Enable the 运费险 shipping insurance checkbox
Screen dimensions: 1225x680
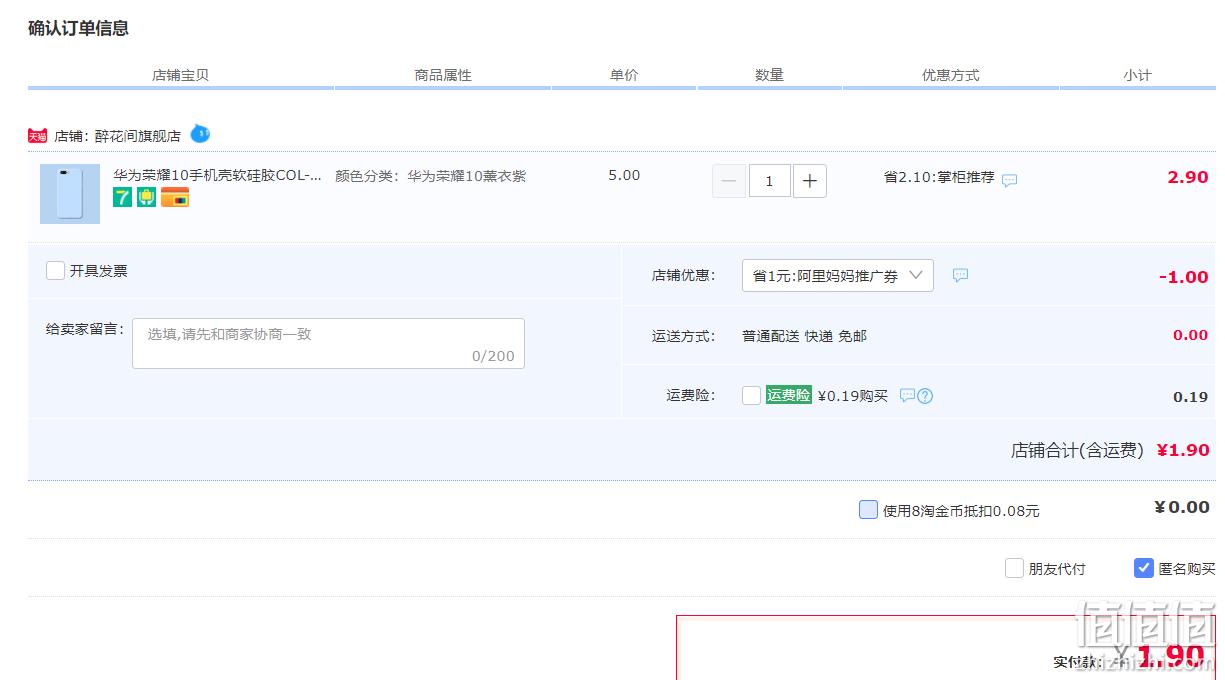752,395
